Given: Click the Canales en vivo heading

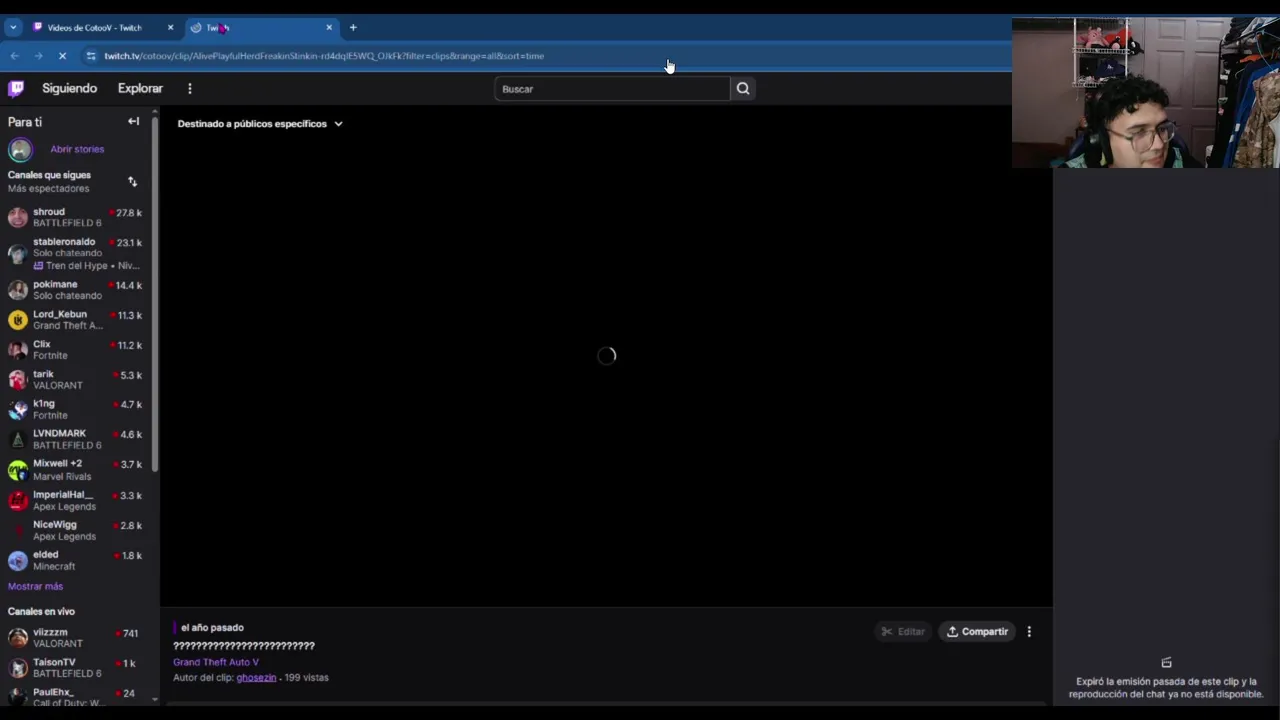Looking at the screenshot, I should (41, 611).
